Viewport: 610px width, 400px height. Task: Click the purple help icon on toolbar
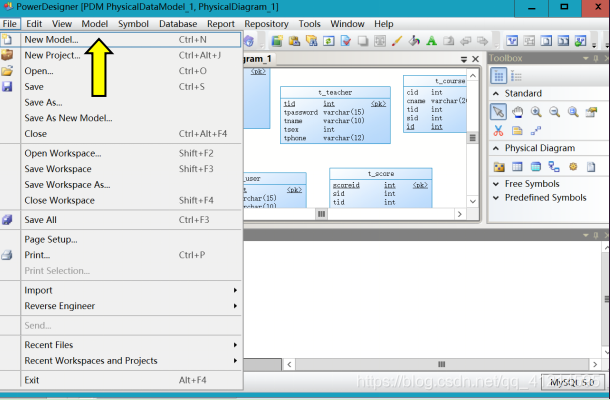(249, 41)
